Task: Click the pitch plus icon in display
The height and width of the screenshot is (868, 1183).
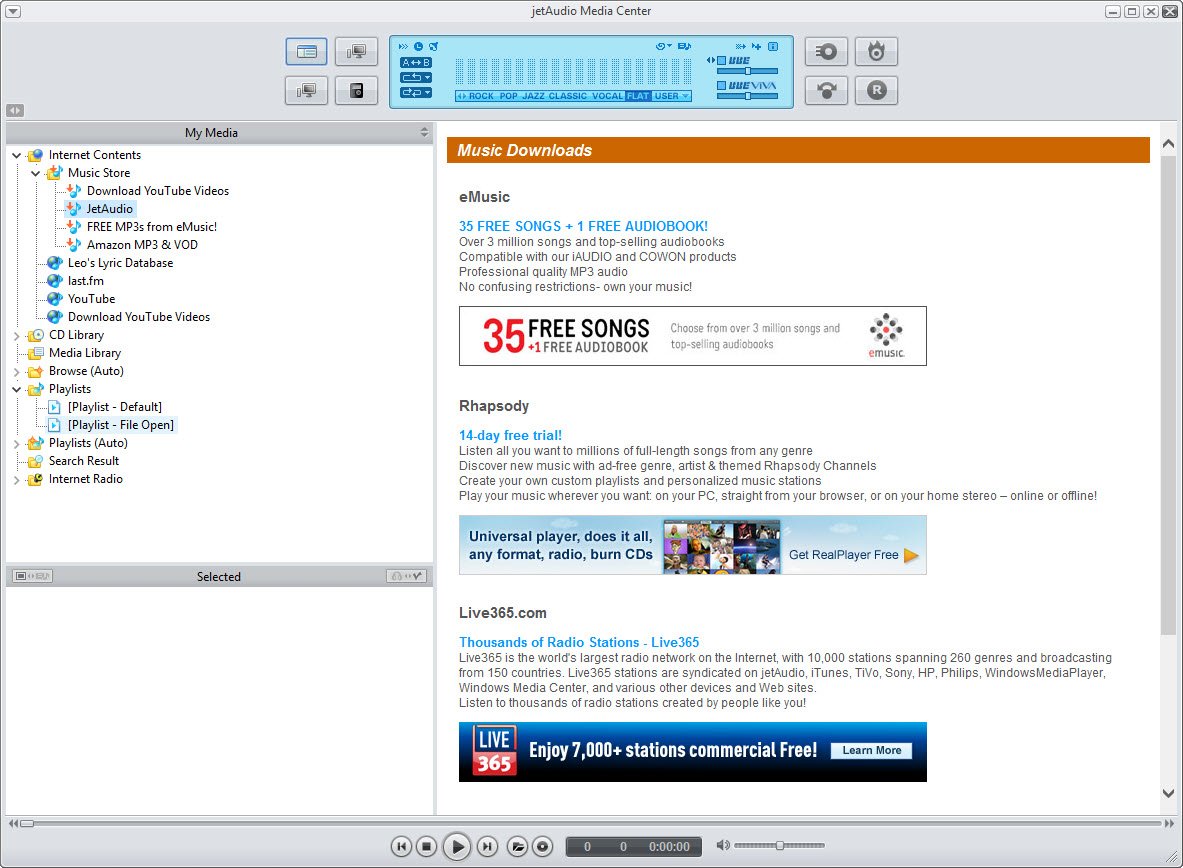Action: [757, 47]
